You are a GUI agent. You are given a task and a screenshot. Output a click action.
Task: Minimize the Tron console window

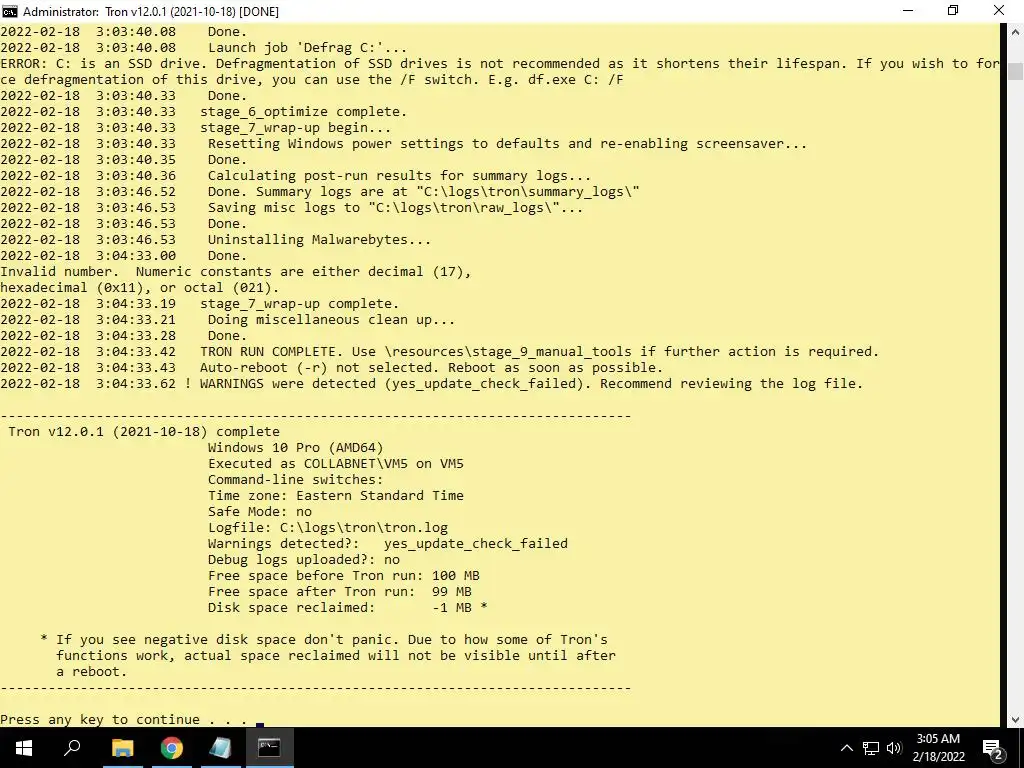[908, 11]
